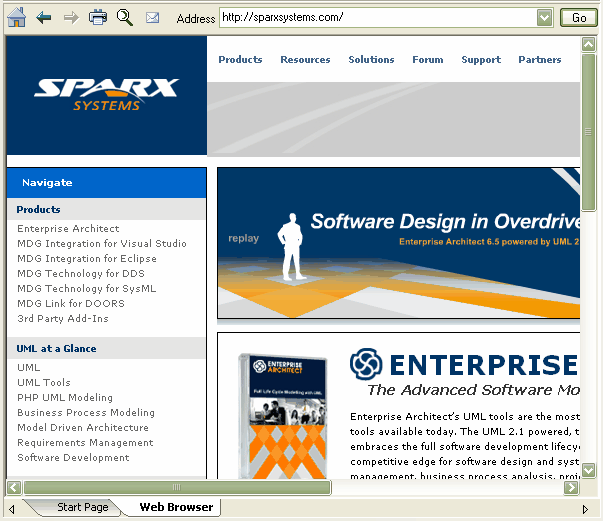Open the Business Process Modeling link

86,412
